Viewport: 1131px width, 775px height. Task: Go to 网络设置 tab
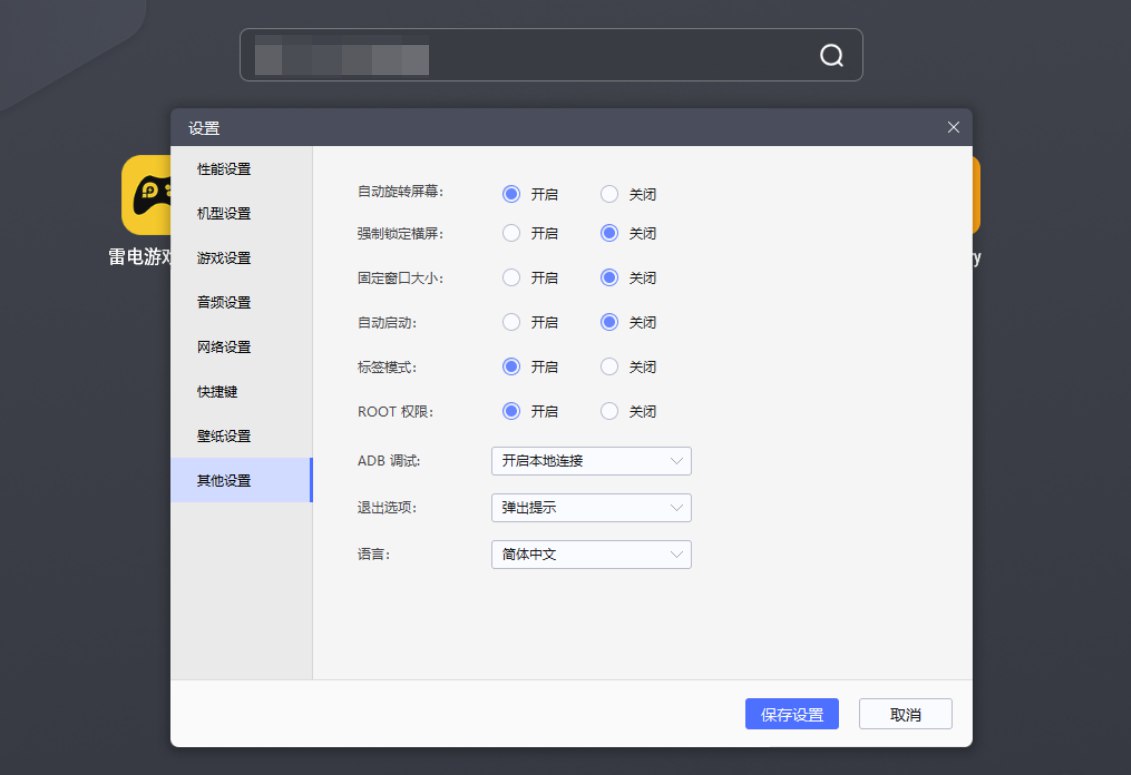click(x=242, y=347)
